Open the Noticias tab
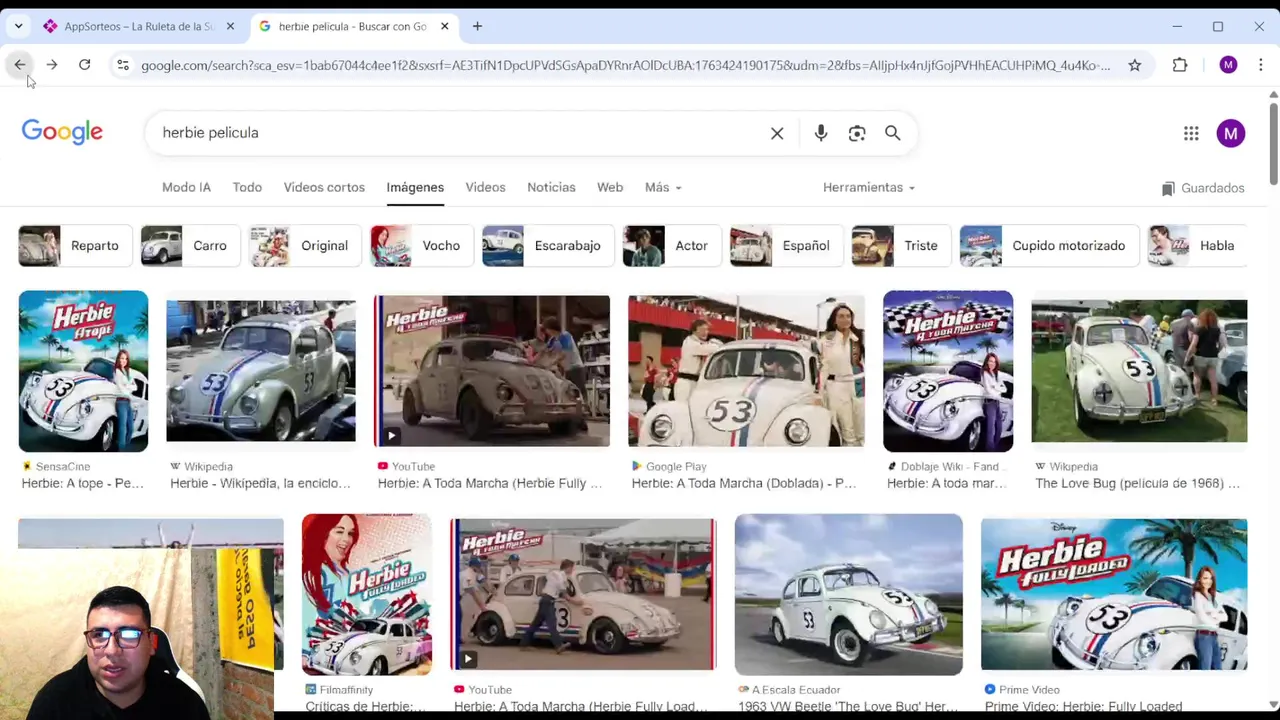This screenshot has height=720, width=1280. (x=551, y=187)
